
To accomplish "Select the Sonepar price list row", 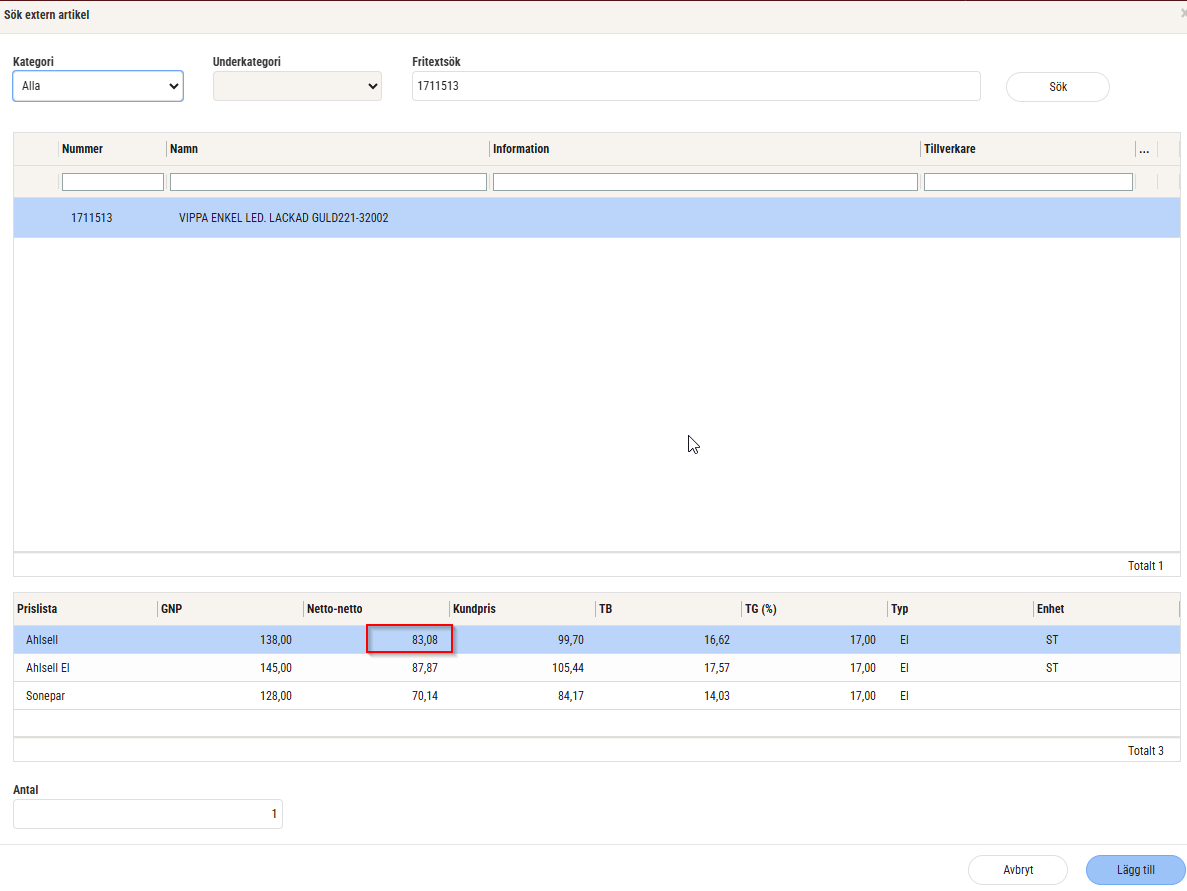I will pyautogui.click(x=46, y=696).
